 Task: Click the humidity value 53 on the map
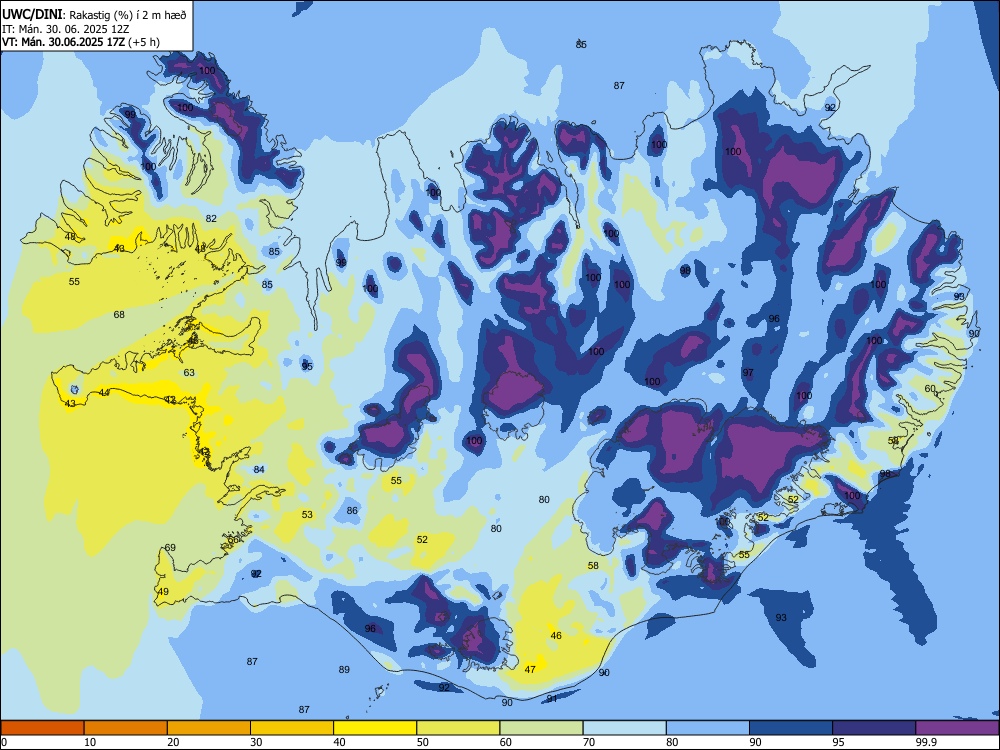click(x=307, y=515)
